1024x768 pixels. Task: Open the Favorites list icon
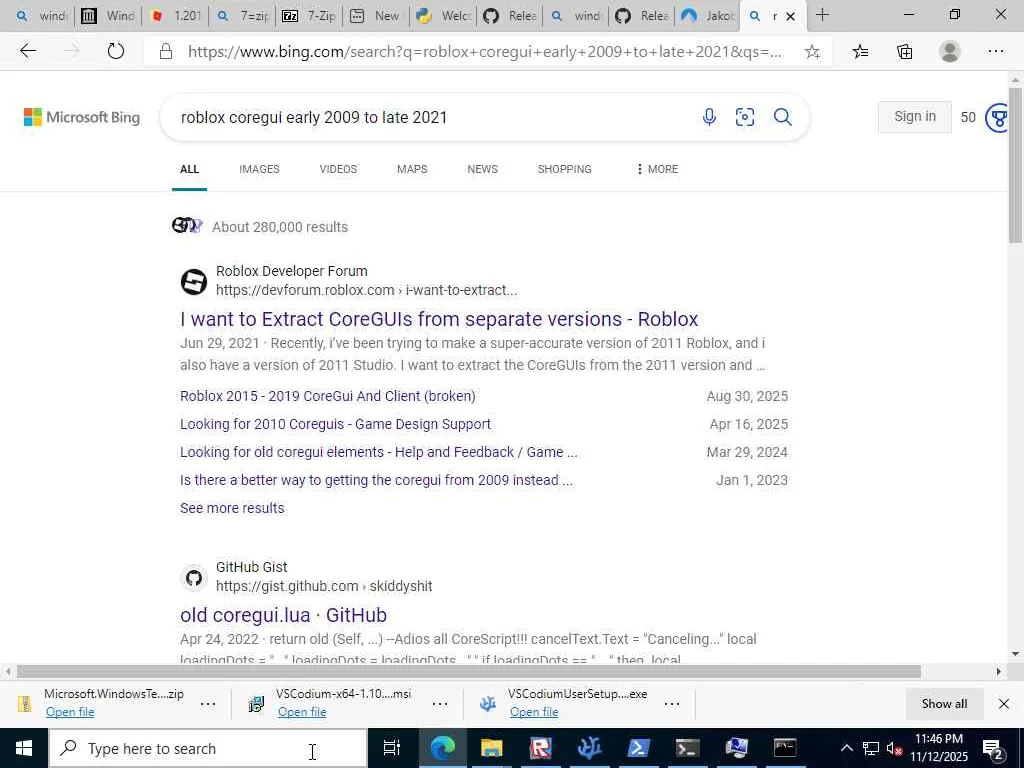coord(860,52)
